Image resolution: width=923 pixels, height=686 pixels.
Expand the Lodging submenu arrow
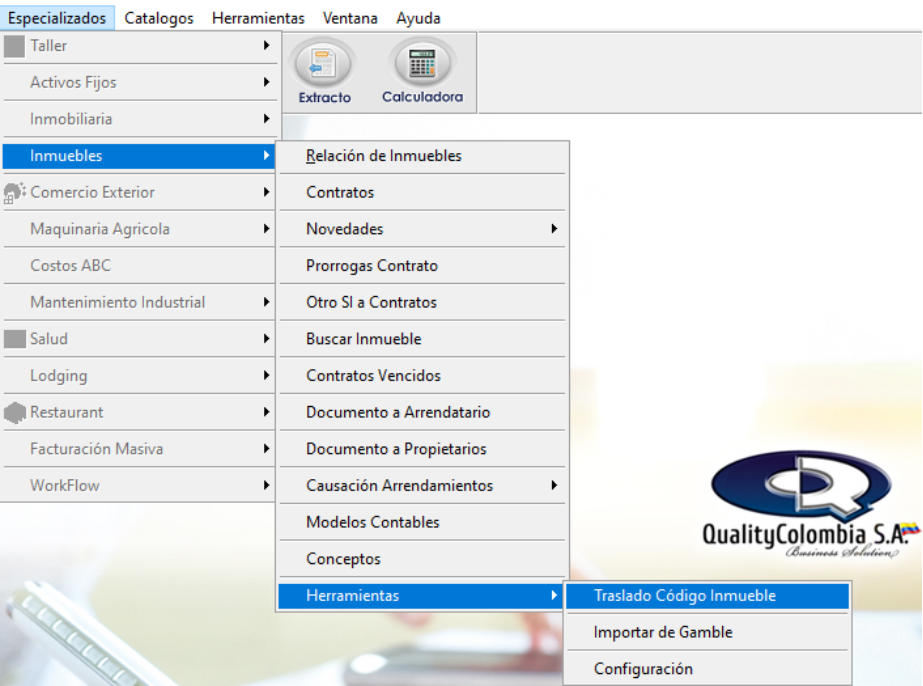(267, 375)
